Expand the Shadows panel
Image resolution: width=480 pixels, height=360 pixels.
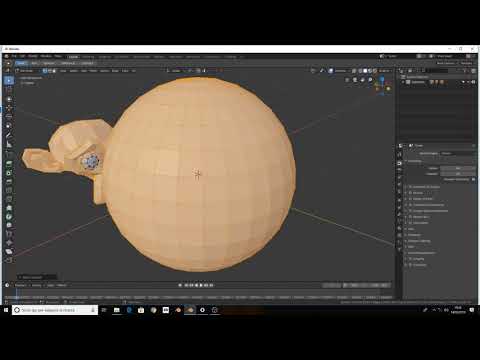[414, 235]
